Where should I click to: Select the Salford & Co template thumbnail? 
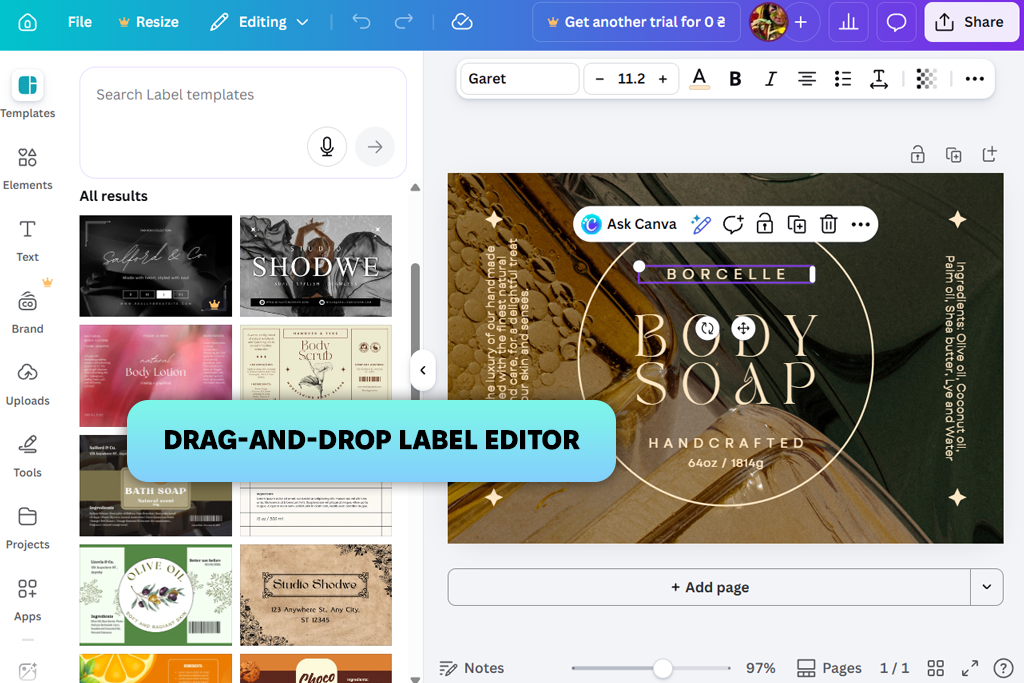click(155, 266)
